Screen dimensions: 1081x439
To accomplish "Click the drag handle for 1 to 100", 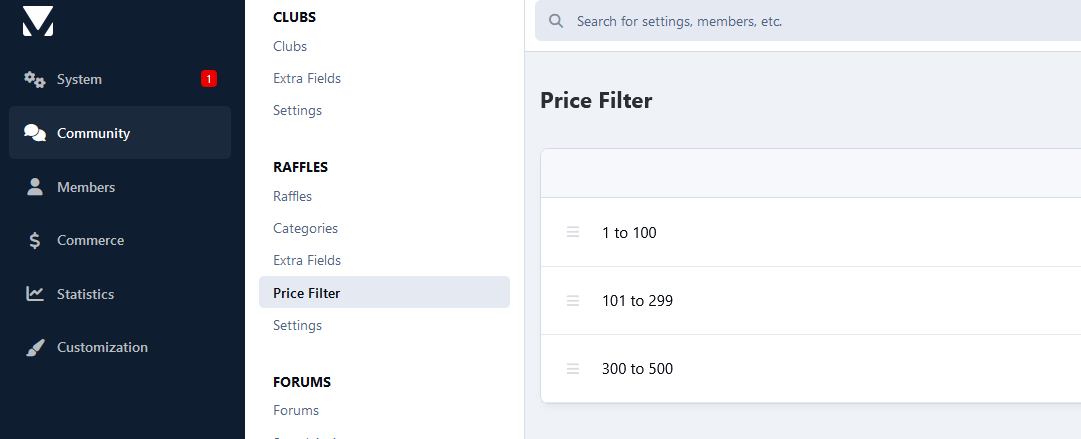I will (x=572, y=232).
